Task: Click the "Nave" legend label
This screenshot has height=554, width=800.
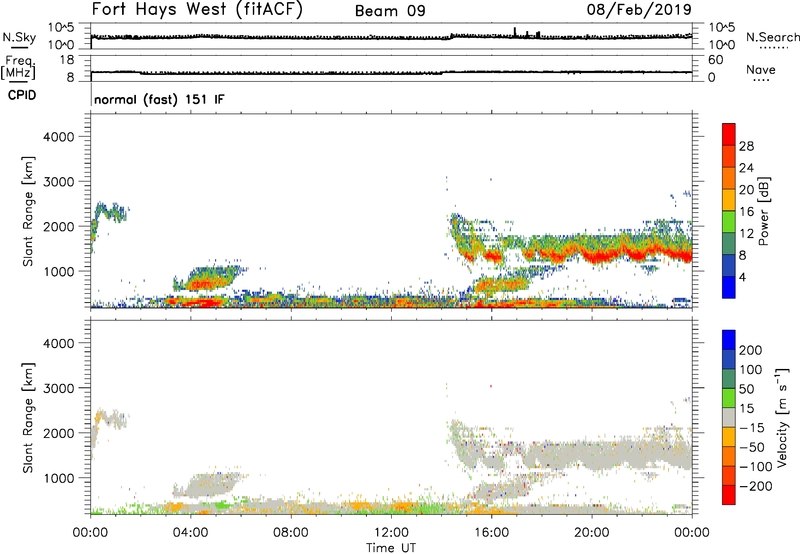Action: 761,69
